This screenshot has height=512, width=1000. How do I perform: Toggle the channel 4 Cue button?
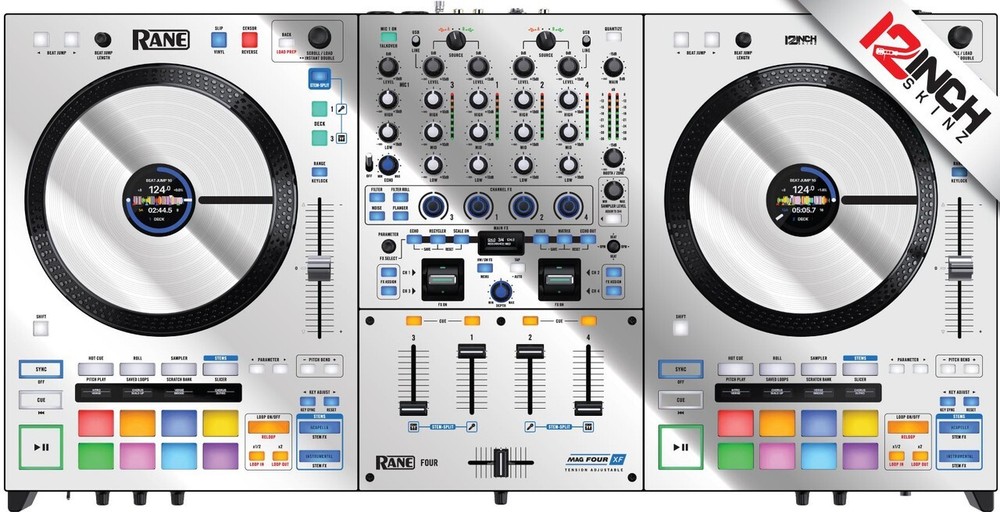(x=588, y=321)
